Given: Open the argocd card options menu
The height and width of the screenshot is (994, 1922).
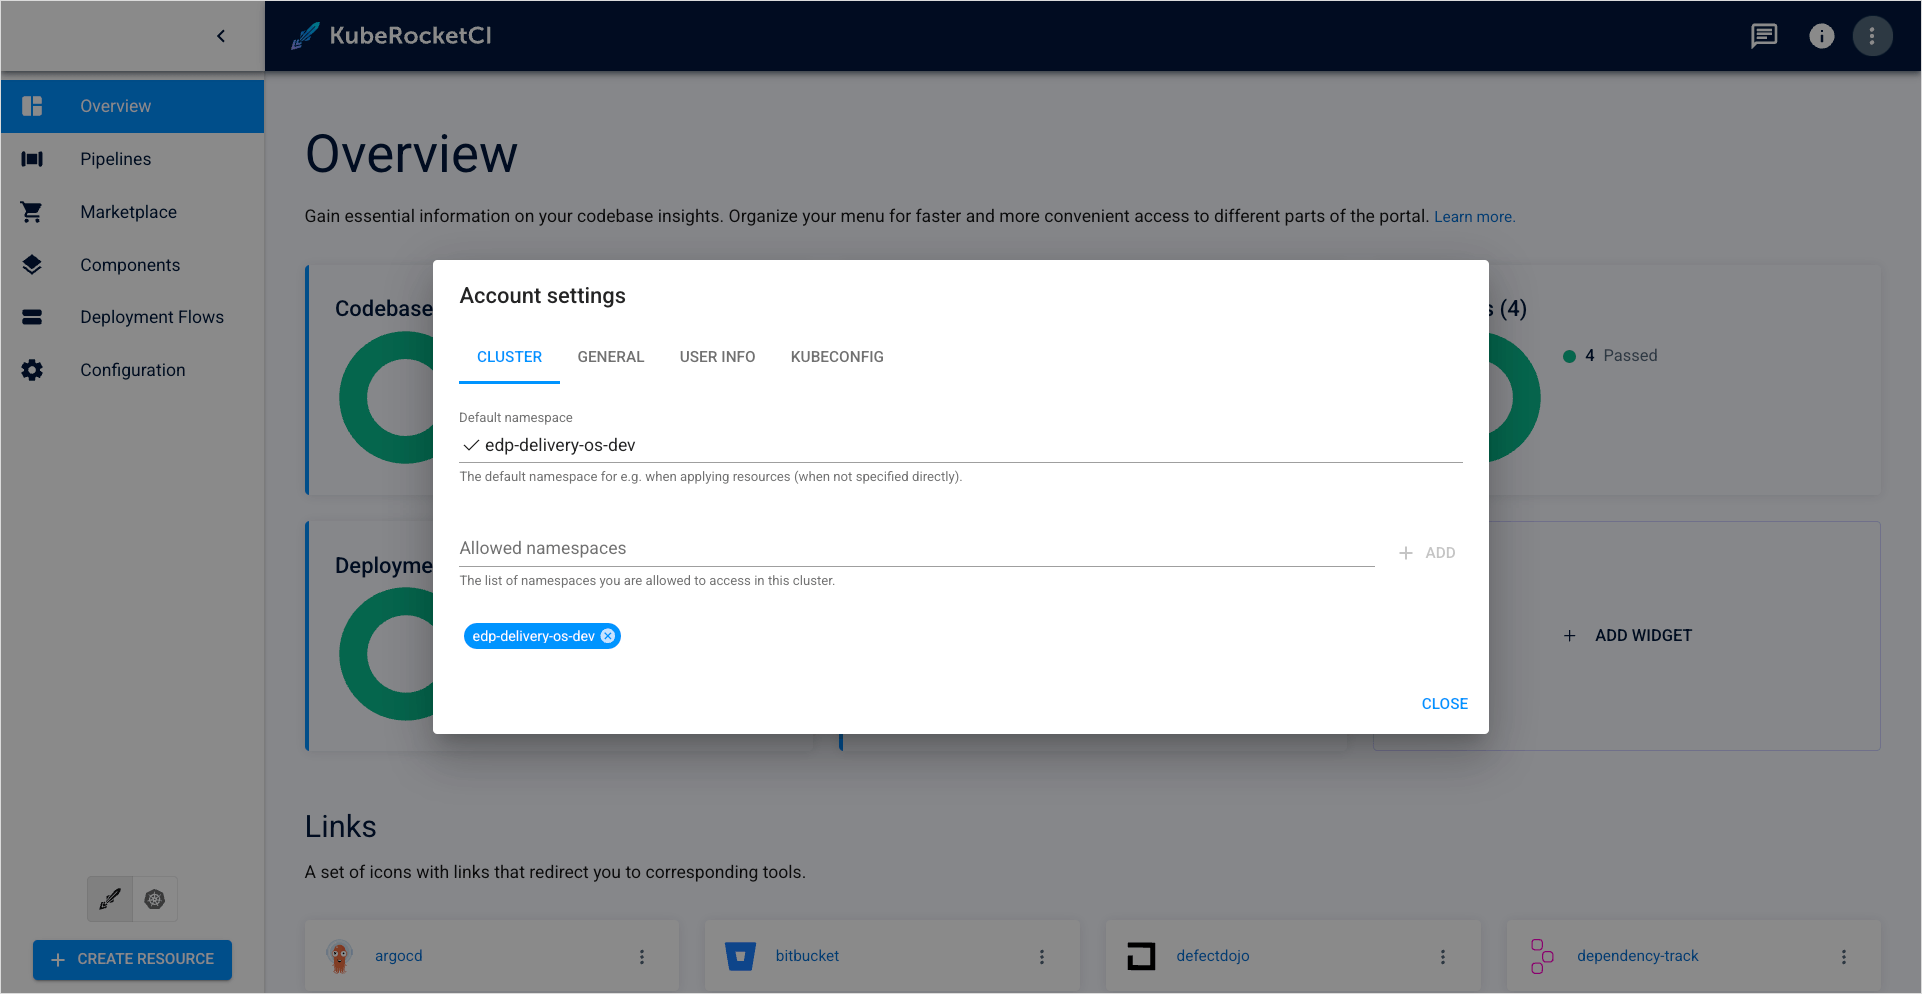Looking at the screenshot, I should point(642,957).
